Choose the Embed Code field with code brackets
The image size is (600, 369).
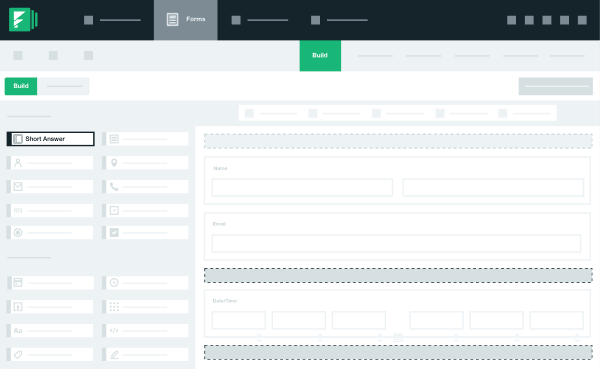145,331
